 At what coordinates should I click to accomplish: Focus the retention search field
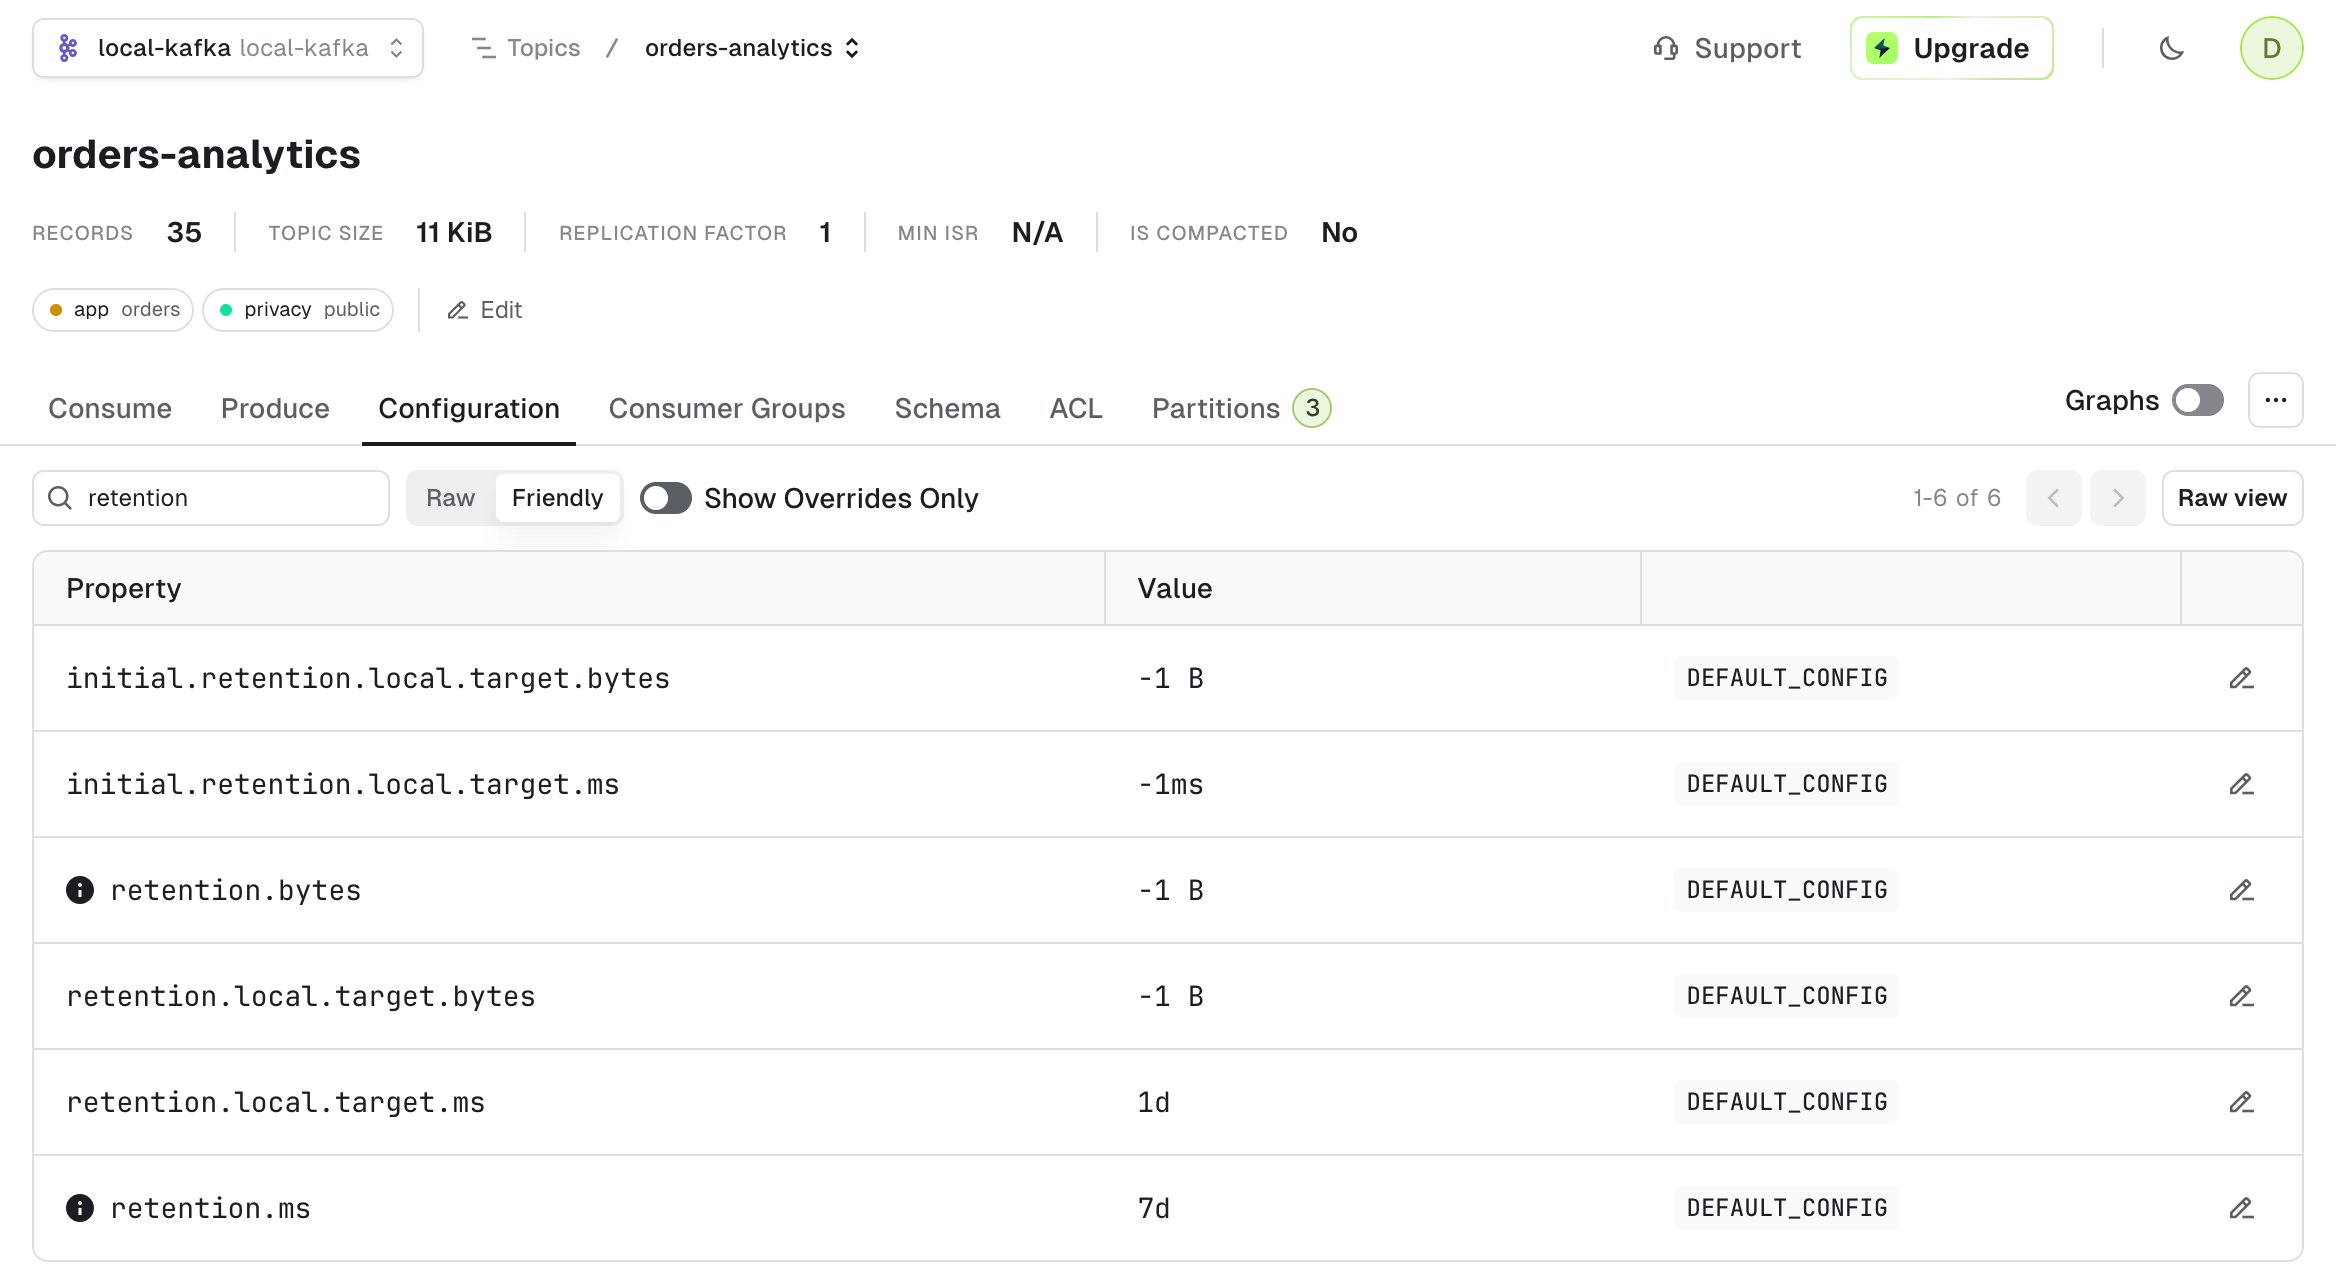tap(211, 498)
